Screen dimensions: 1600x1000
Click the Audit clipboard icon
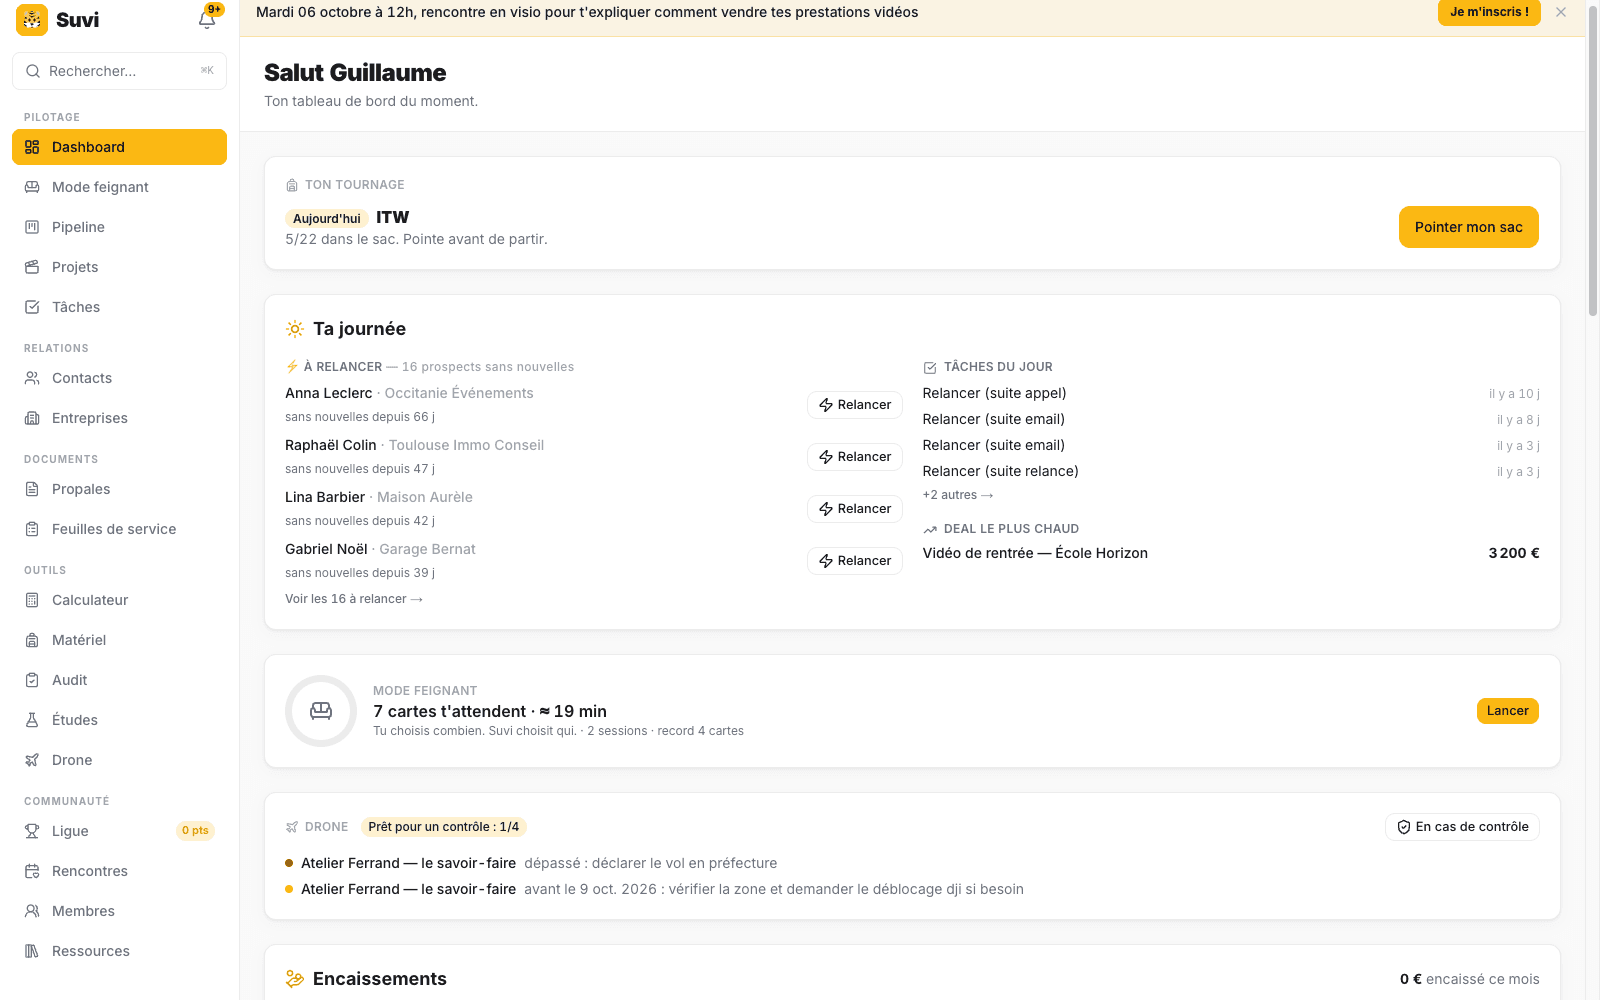pos(32,680)
